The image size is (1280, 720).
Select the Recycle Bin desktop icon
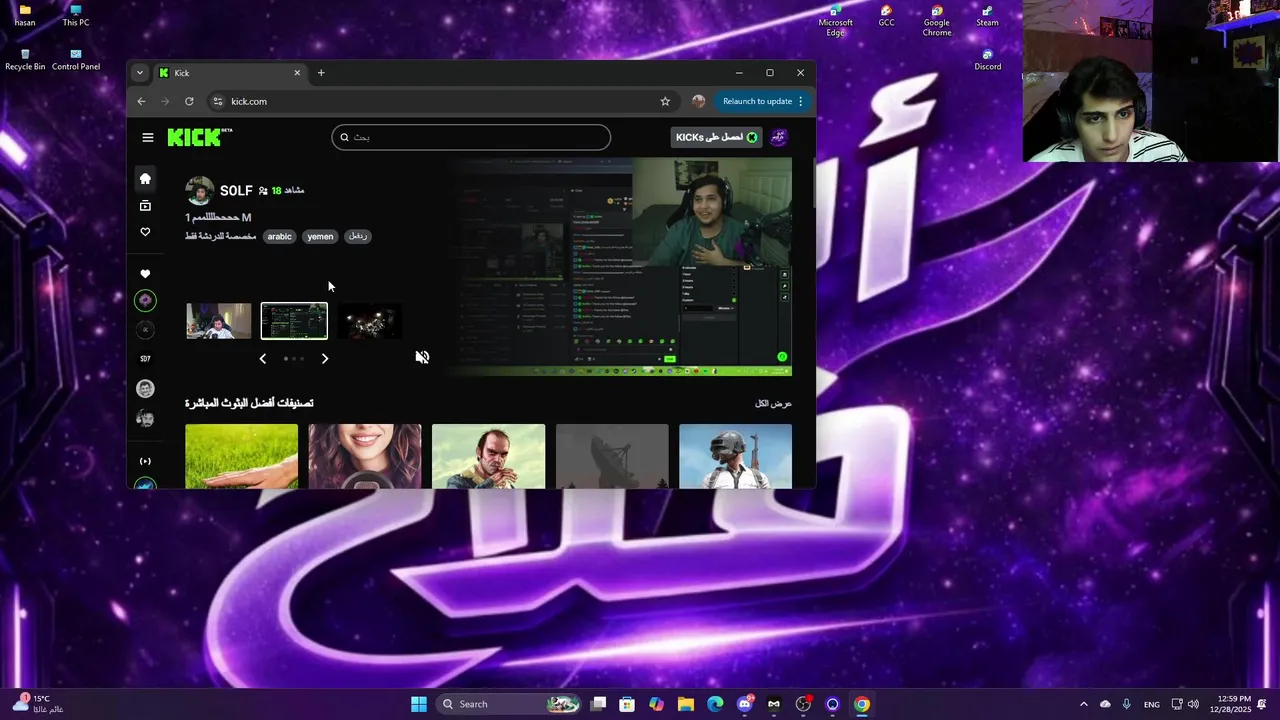pyautogui.click(x=25, y=60)
